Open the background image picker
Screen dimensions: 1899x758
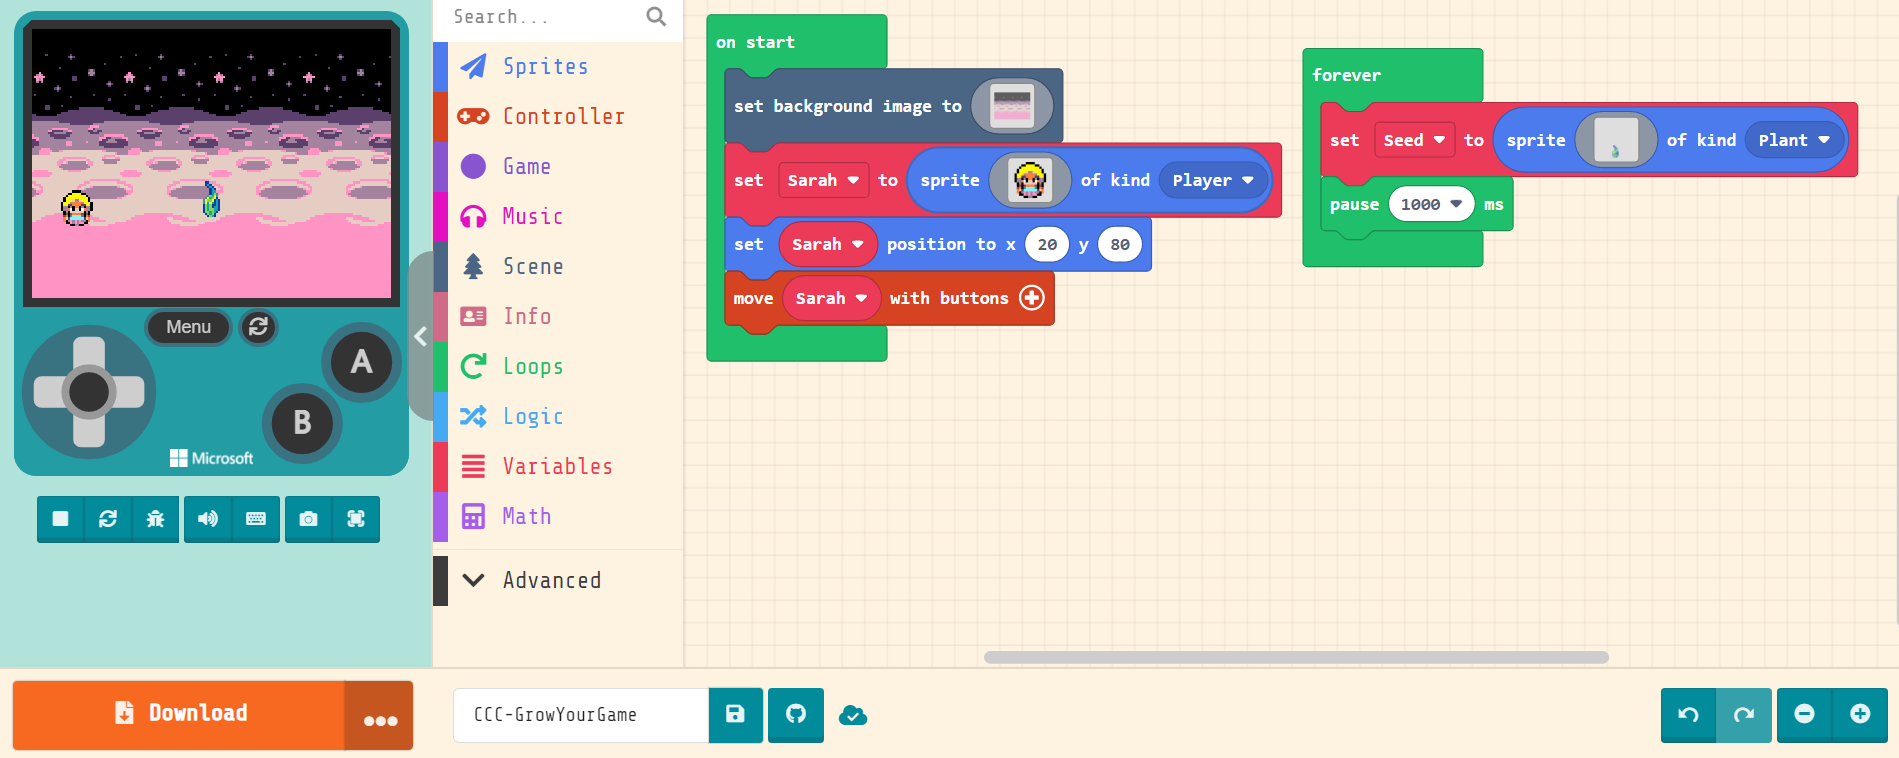tap(1012, 106)
